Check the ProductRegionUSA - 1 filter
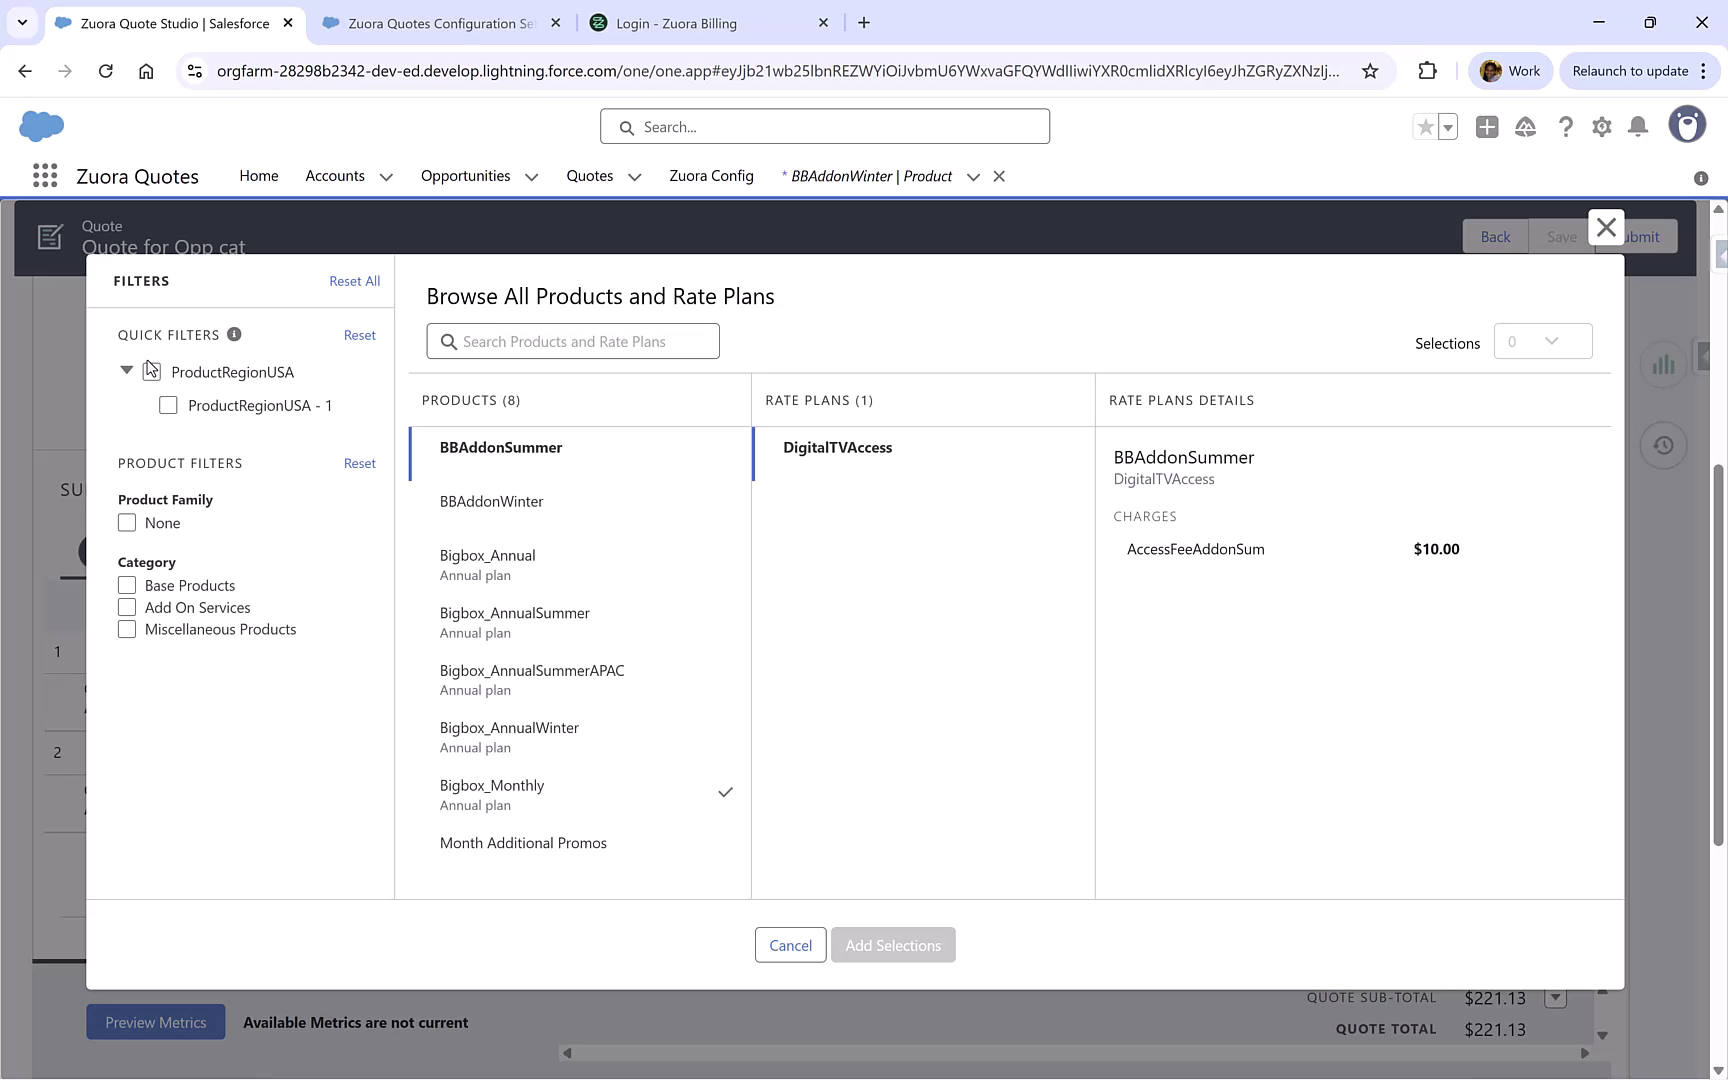Image resolution: width=1728 pixels, height=1080 pixels. (x=168, y=405)
